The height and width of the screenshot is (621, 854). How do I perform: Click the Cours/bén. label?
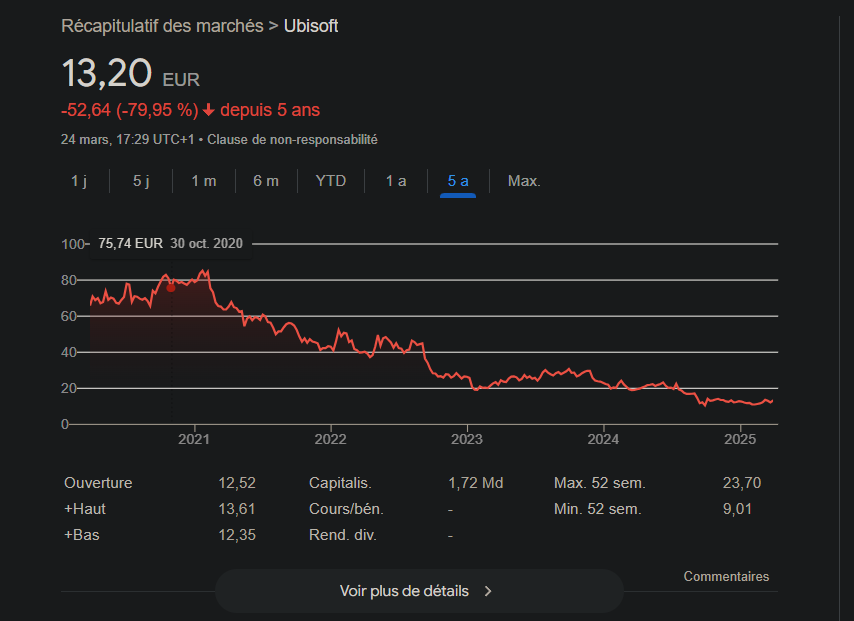click(x=346, y=509)
